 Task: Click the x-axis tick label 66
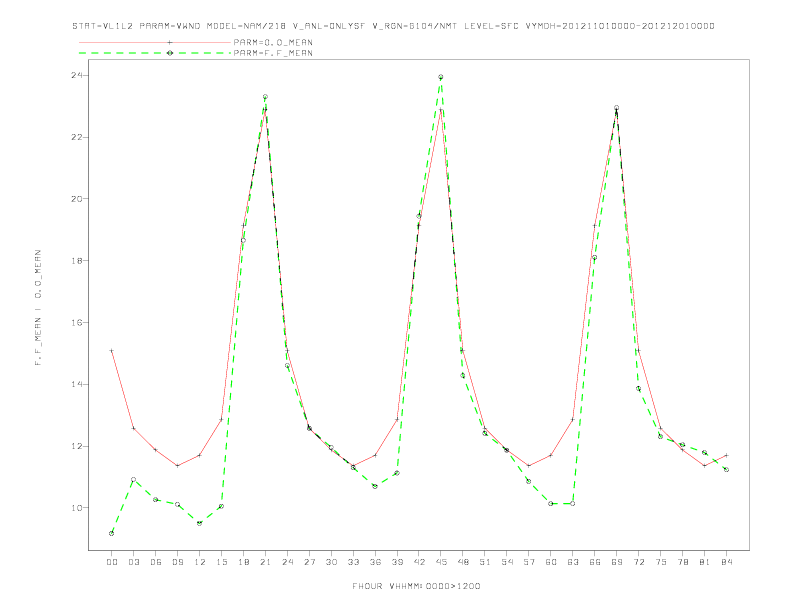tap(595, 562)
